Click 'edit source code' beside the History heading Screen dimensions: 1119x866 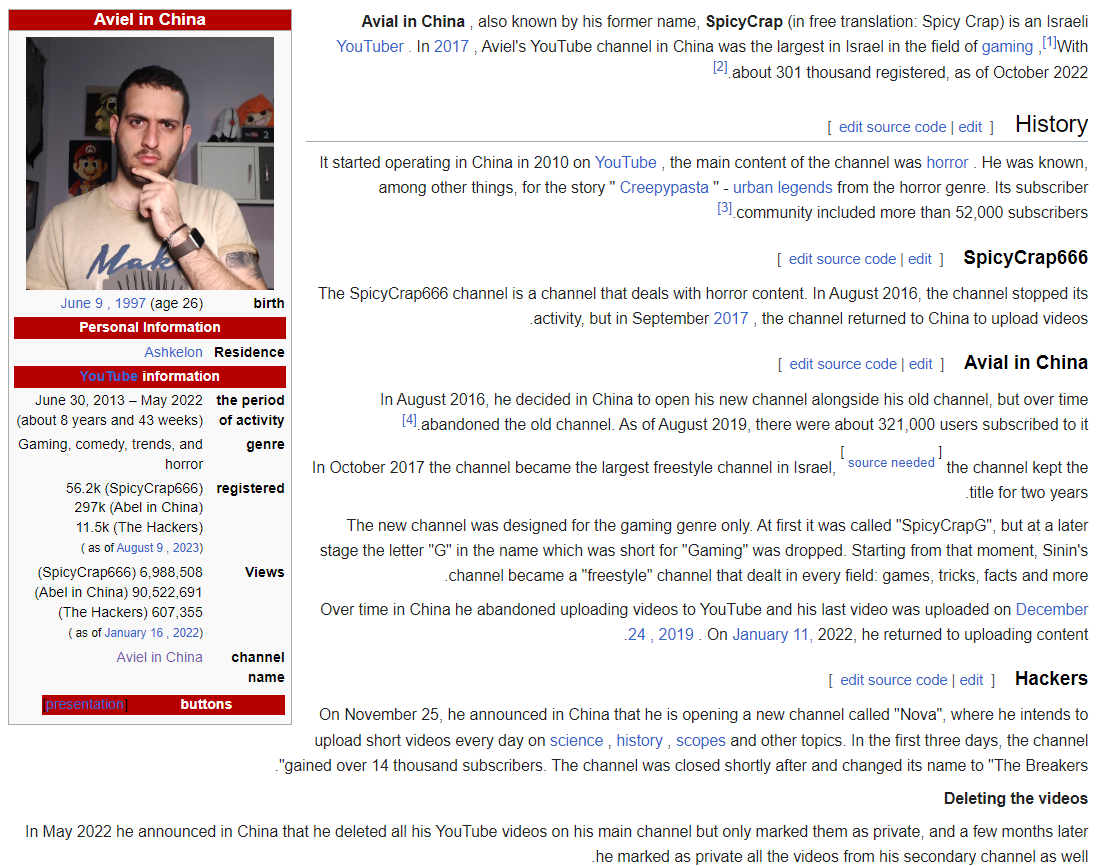pyautogui.click(x=892, y=127)
